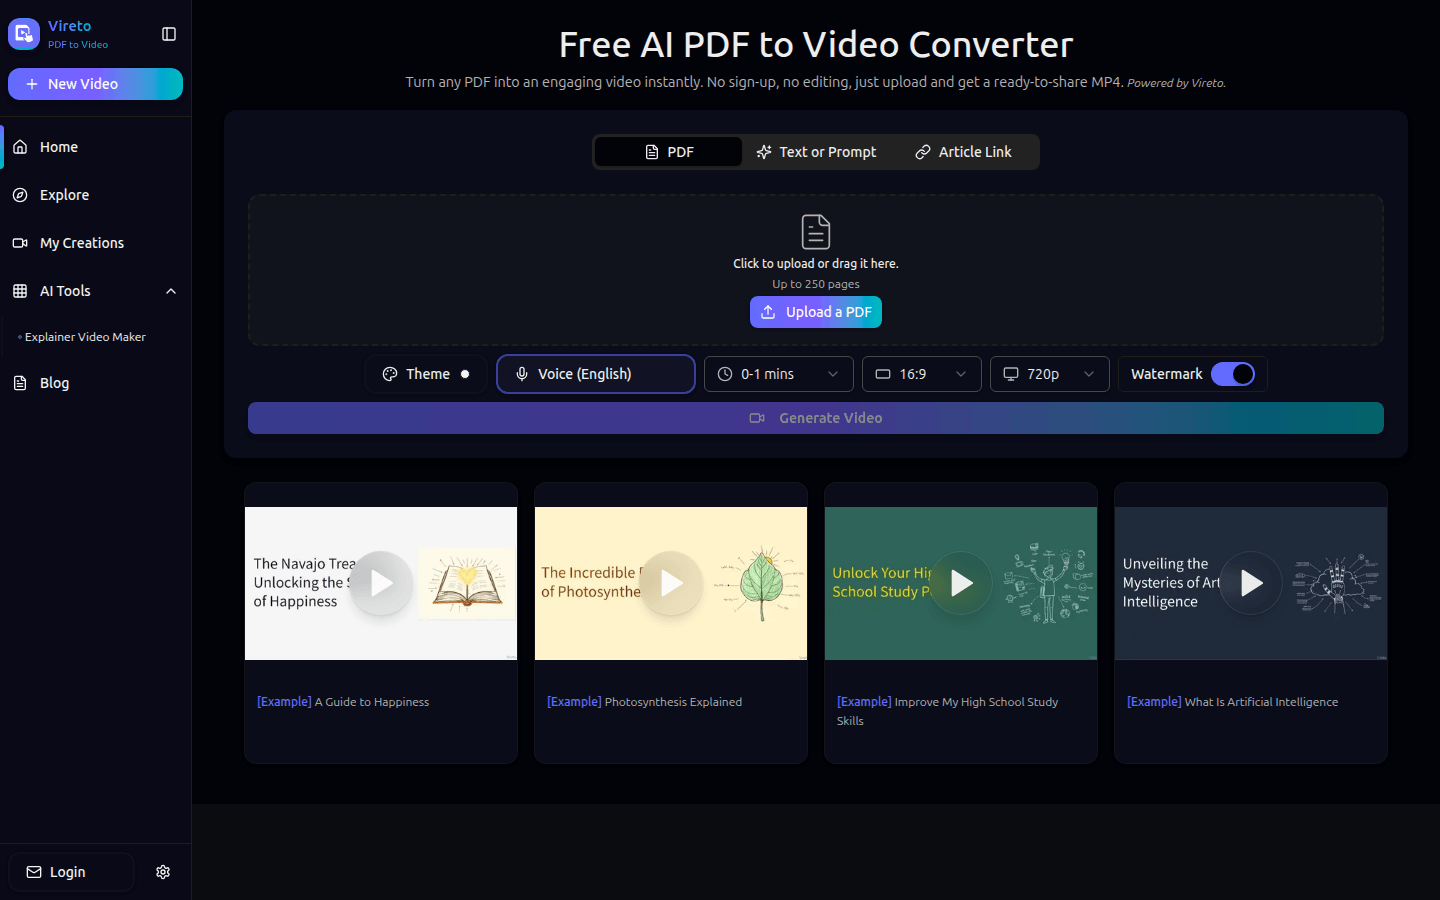
Task: Click the Home house icon
Action: tap(20, 147)
